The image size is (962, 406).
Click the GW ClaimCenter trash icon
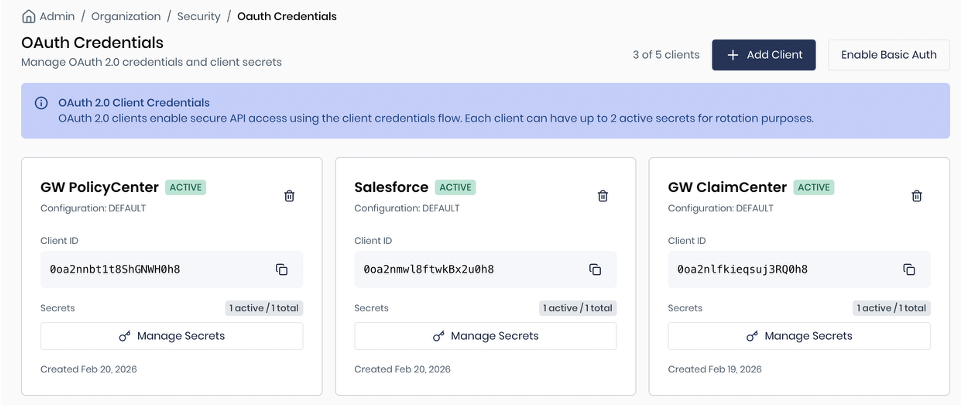(917, 196)
